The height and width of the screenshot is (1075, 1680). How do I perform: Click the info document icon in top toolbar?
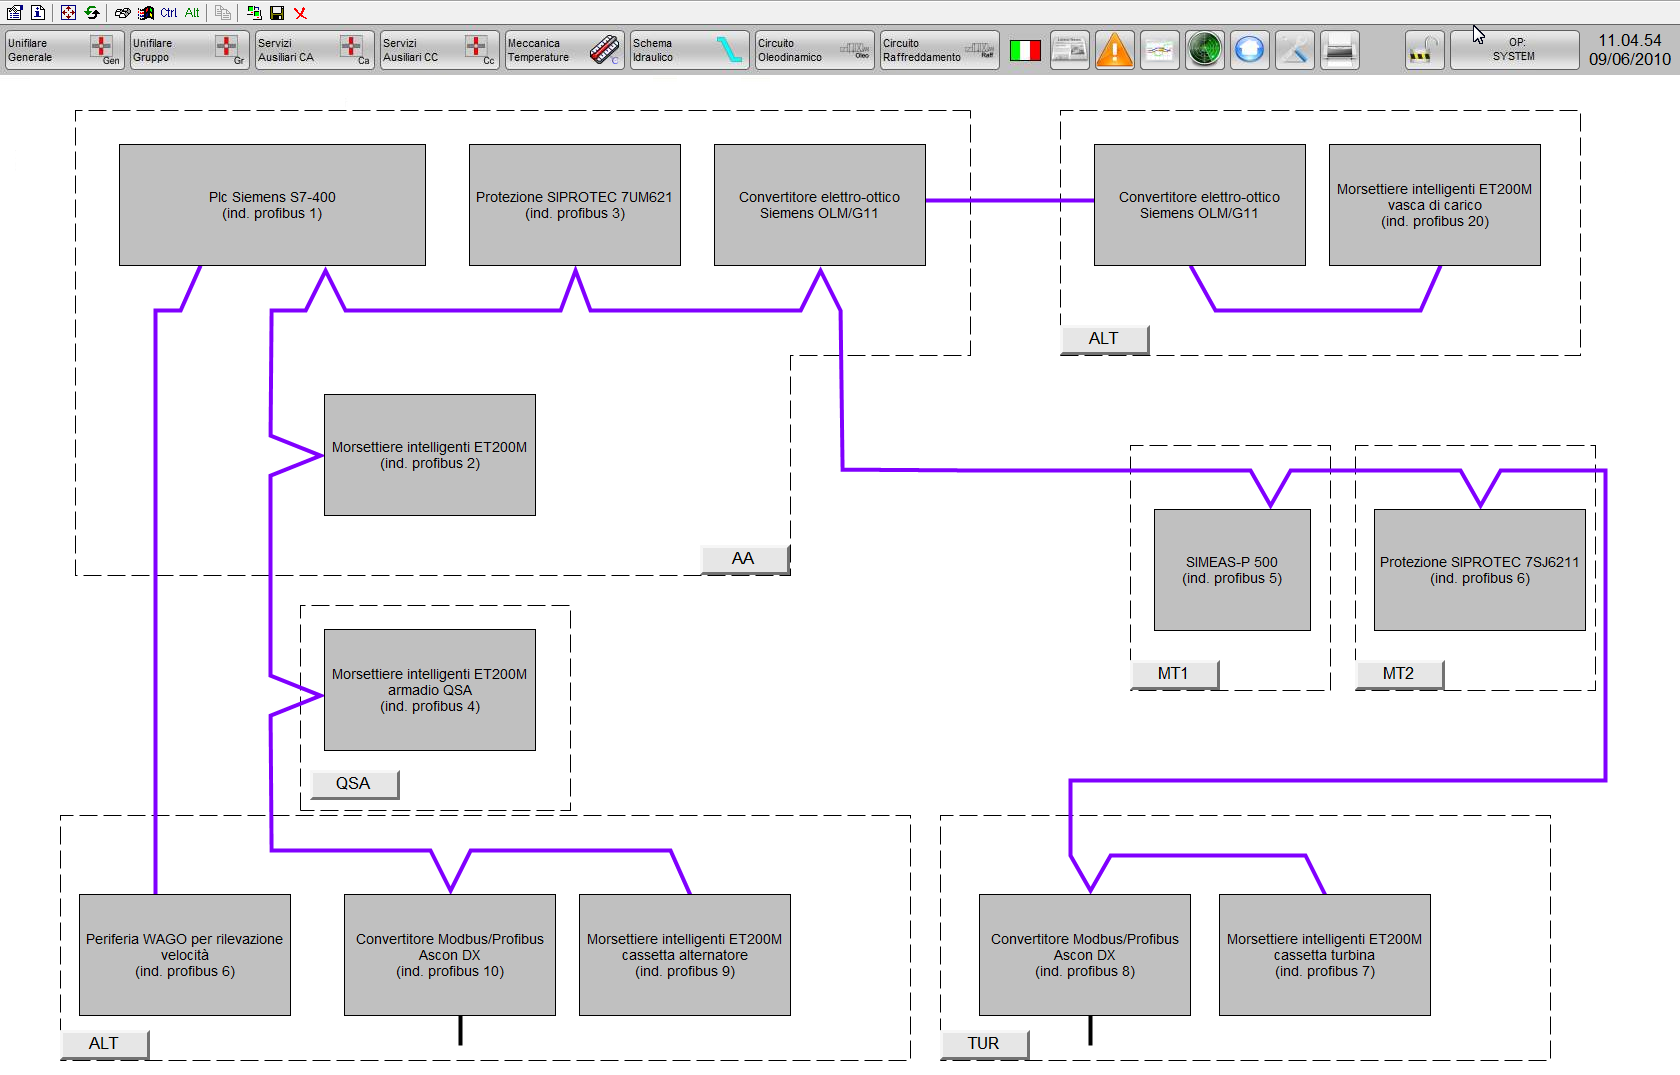(38, 13)
